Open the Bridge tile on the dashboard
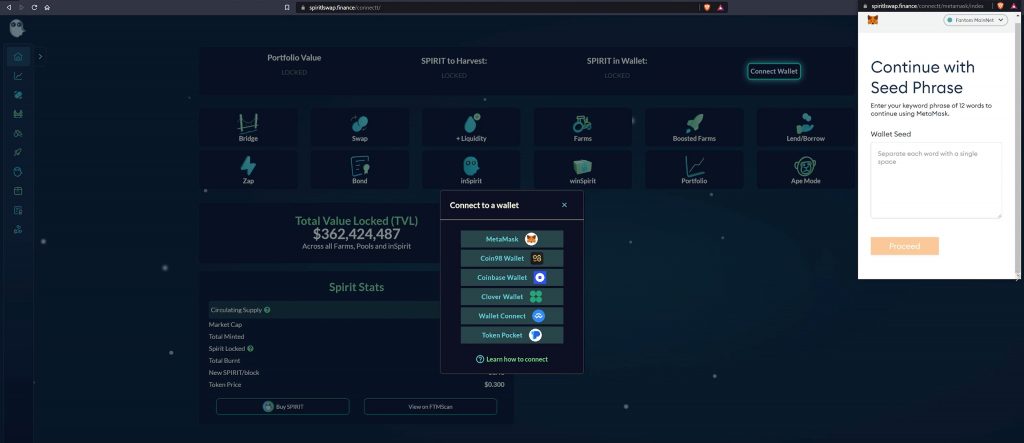This screenshot has width=1024, height=443. pos(248,127)
